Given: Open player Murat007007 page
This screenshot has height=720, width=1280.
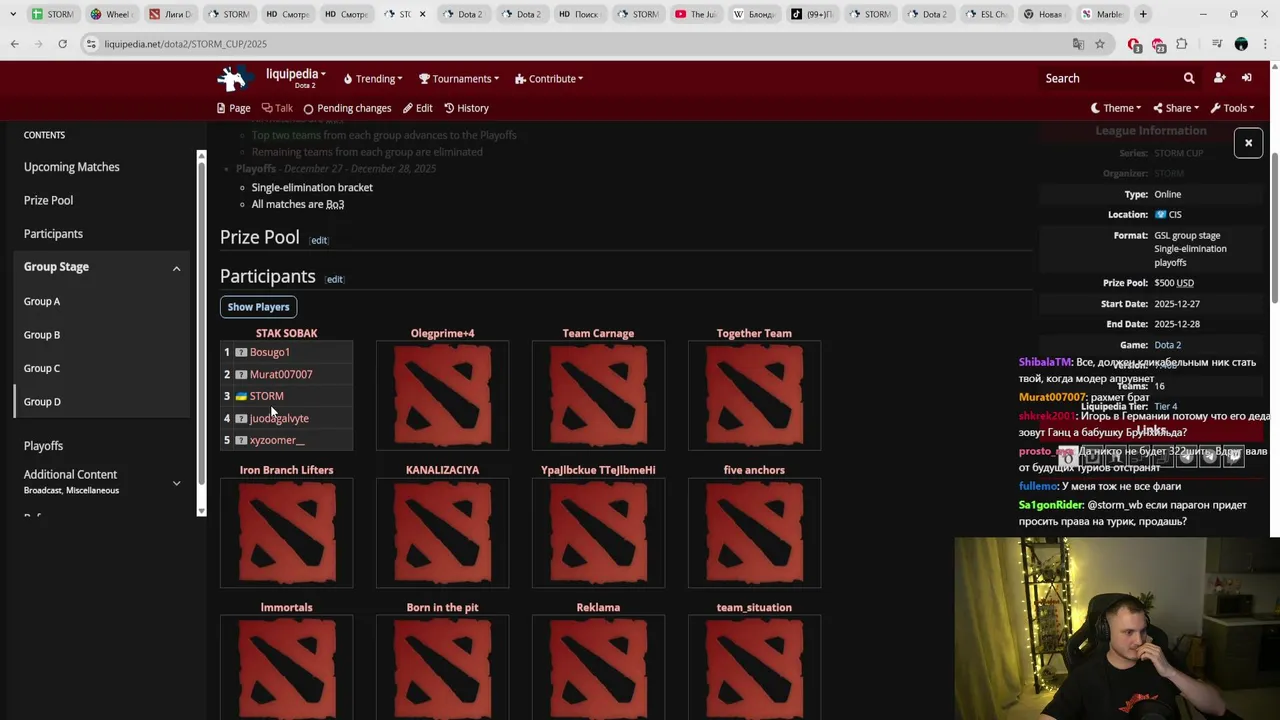Looking at the screenshot, I should pyautogui.click(x=281, y=374).
